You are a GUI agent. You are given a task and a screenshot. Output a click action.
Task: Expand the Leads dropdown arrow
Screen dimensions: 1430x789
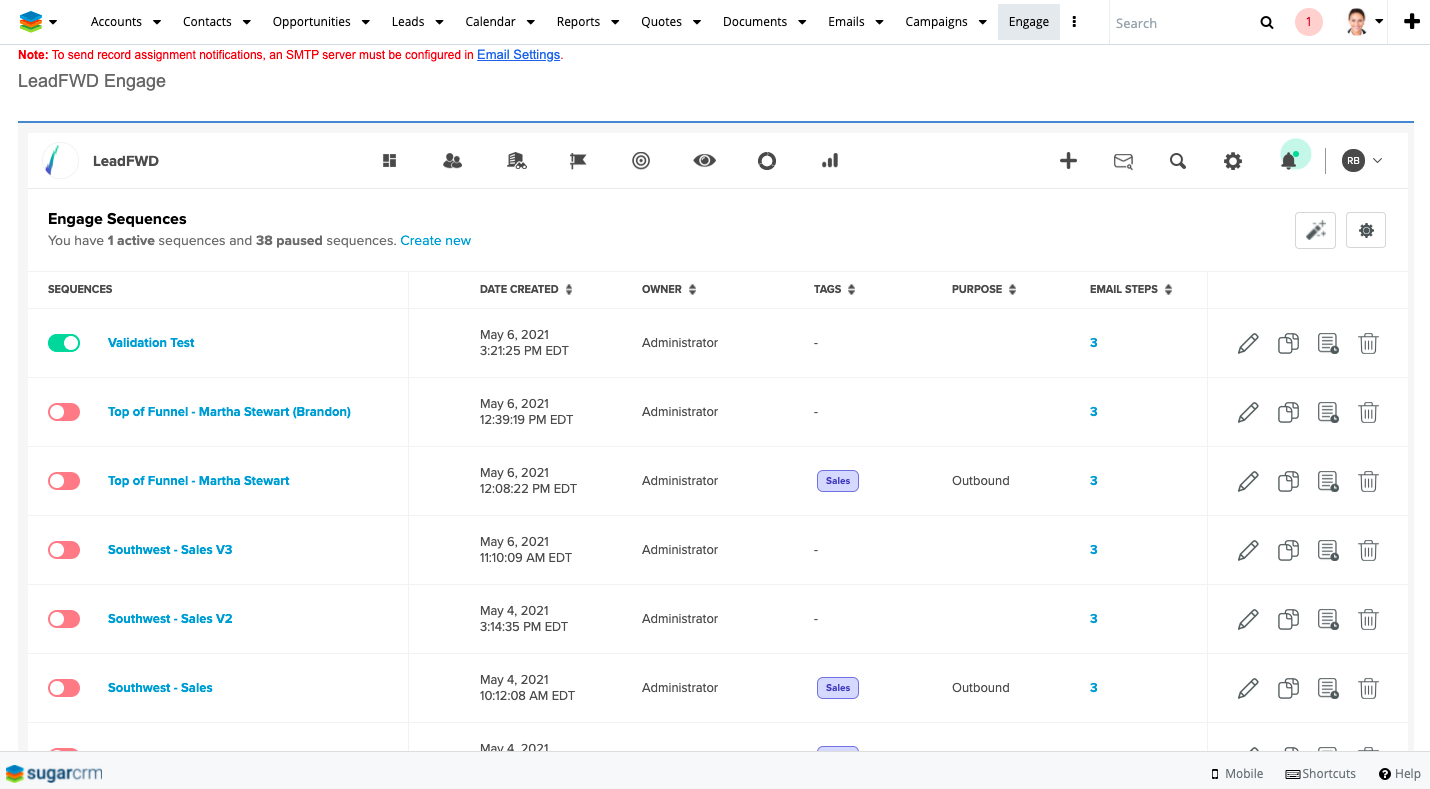439,22
